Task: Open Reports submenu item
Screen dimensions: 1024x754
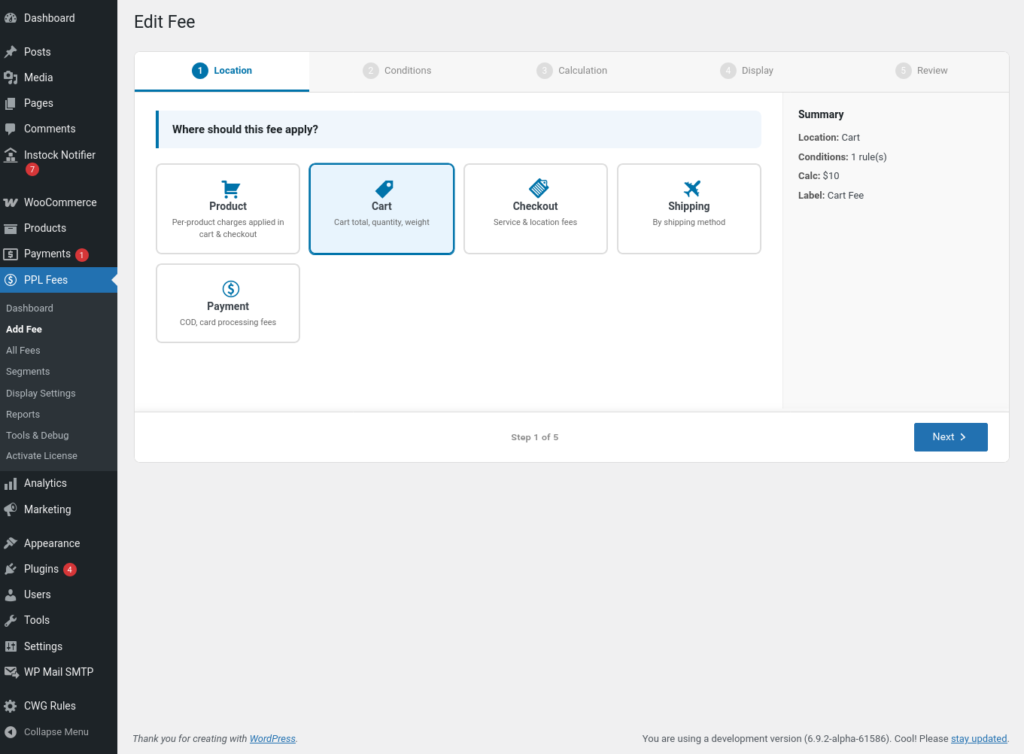Action: (x=23, y=415)
